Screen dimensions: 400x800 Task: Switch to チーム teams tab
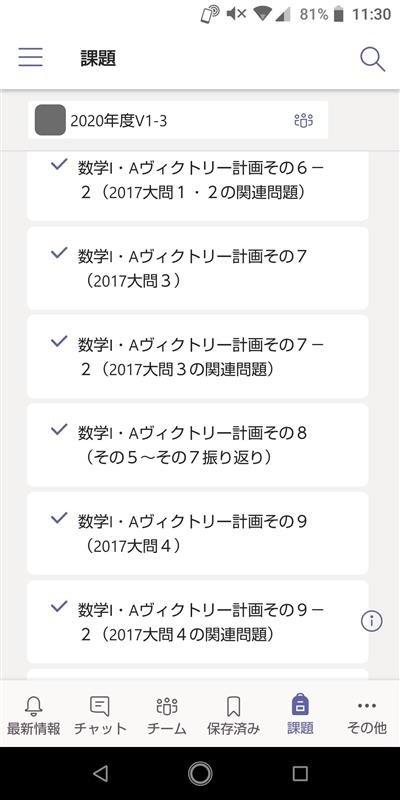166,716
